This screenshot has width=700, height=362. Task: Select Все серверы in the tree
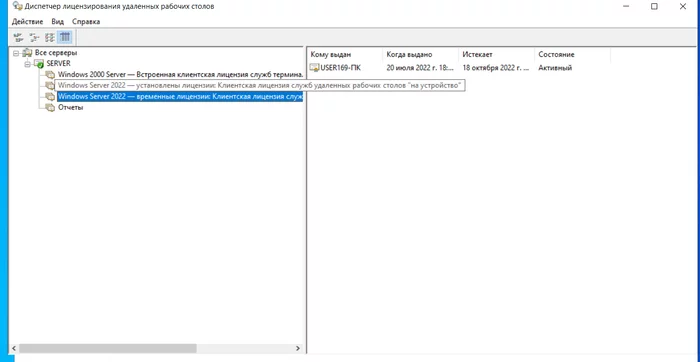coord(56,53)
